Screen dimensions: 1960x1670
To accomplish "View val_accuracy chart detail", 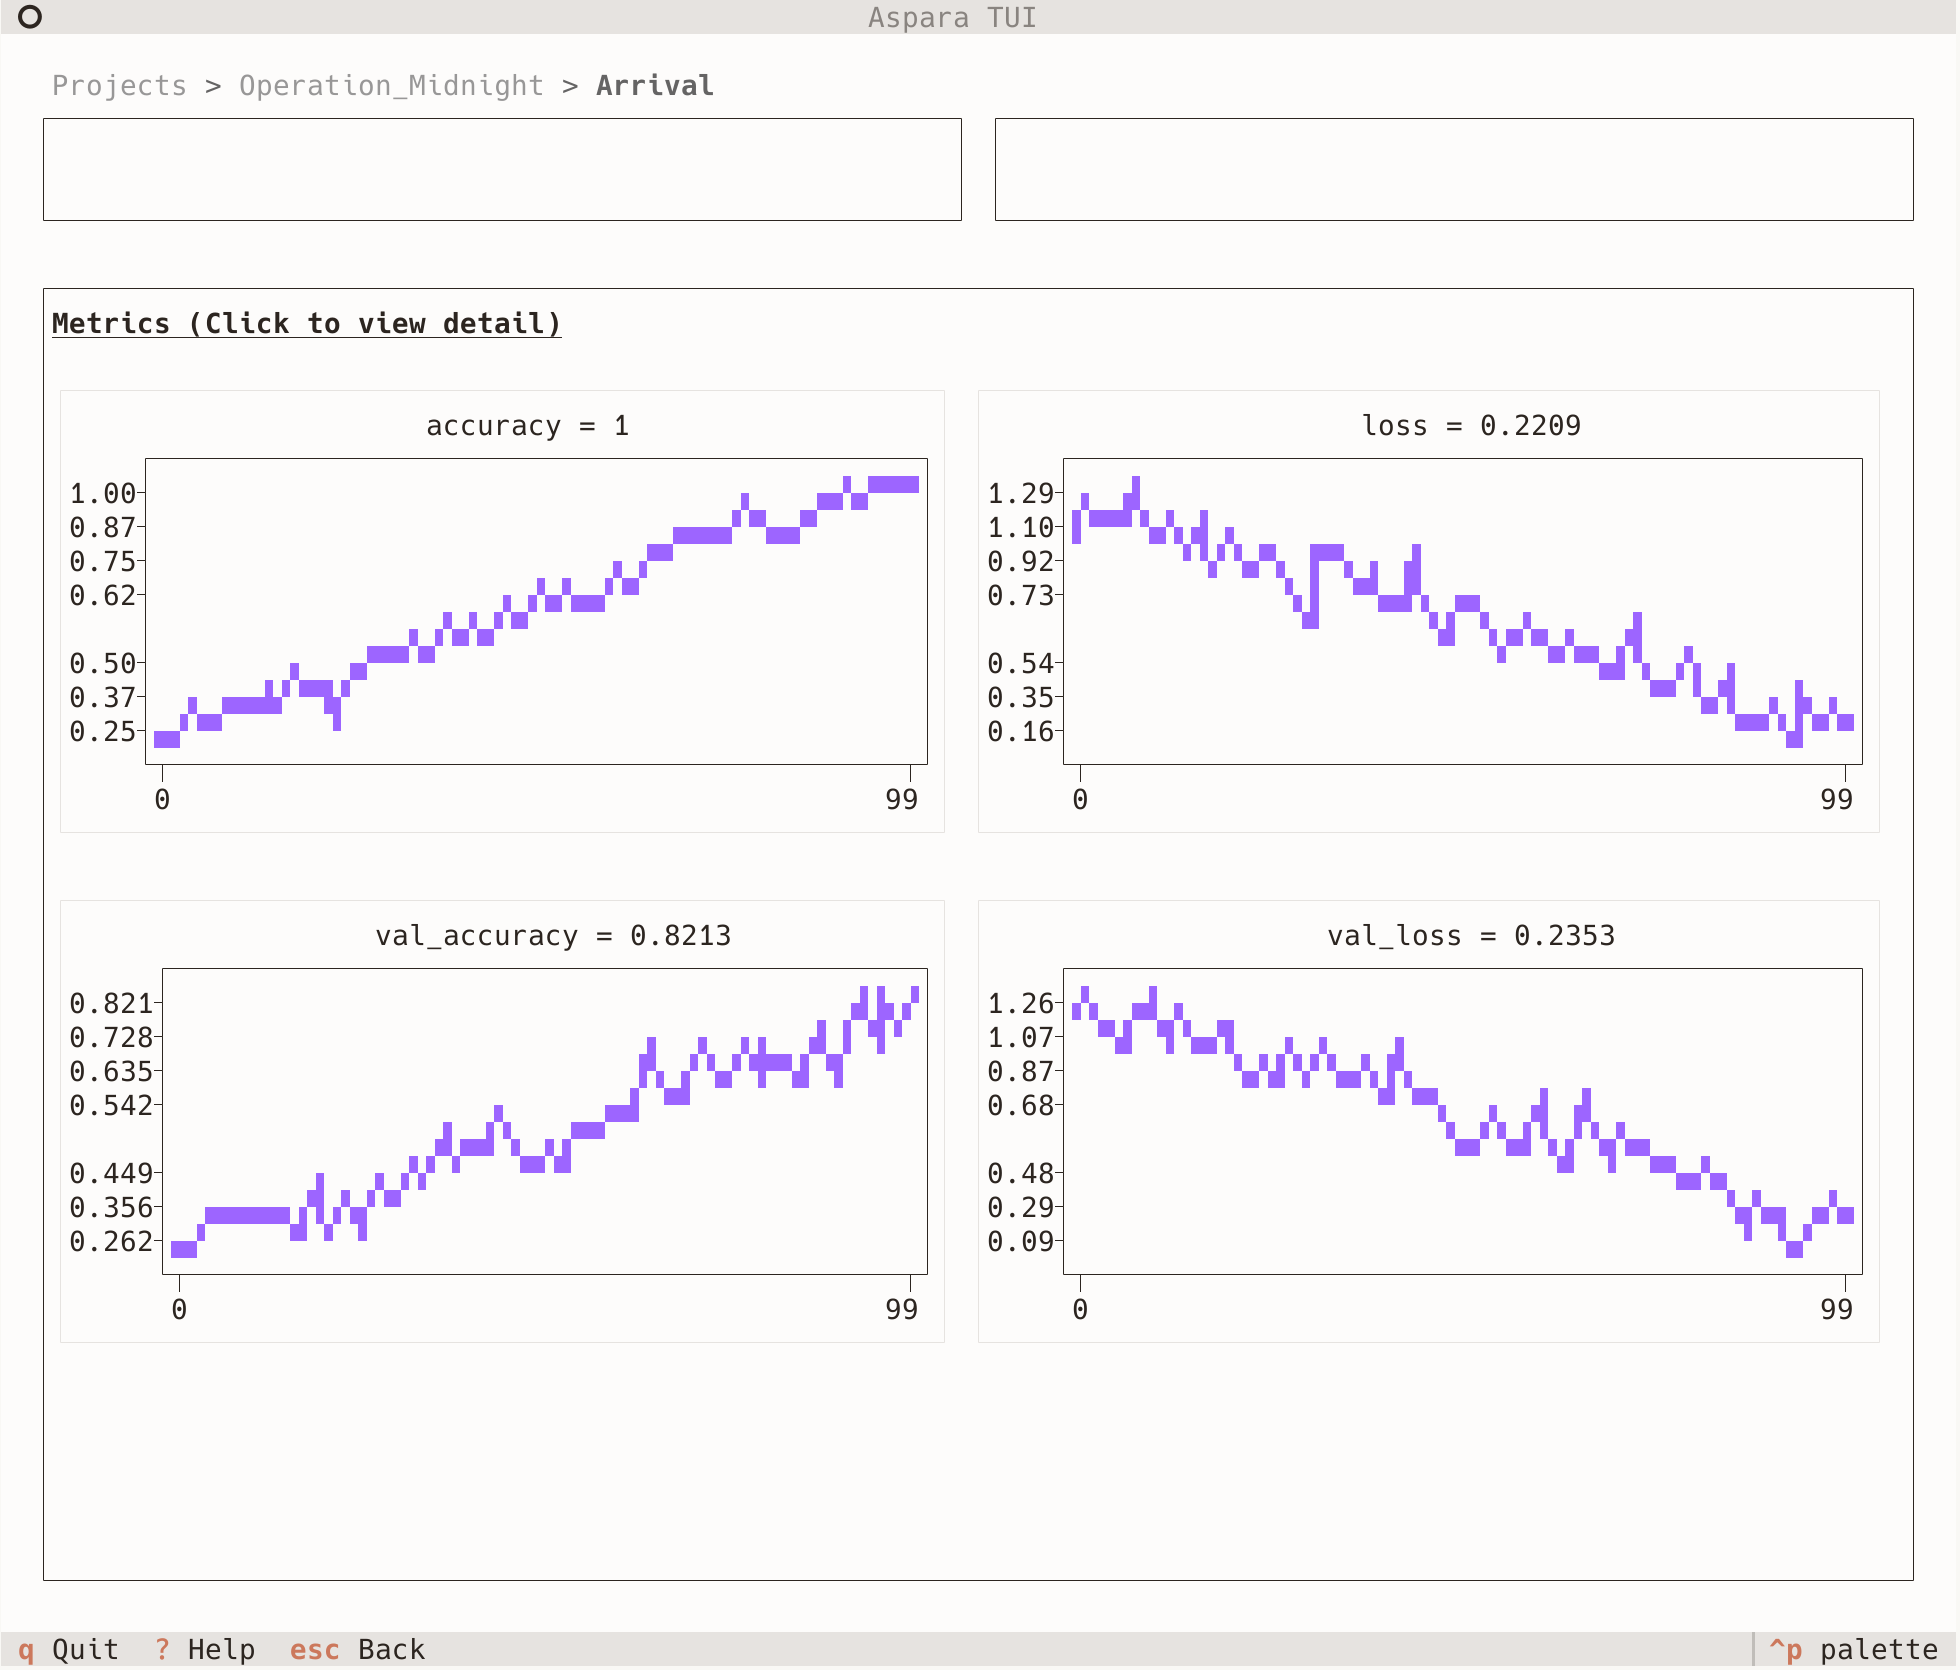I will click(544, 1121).
